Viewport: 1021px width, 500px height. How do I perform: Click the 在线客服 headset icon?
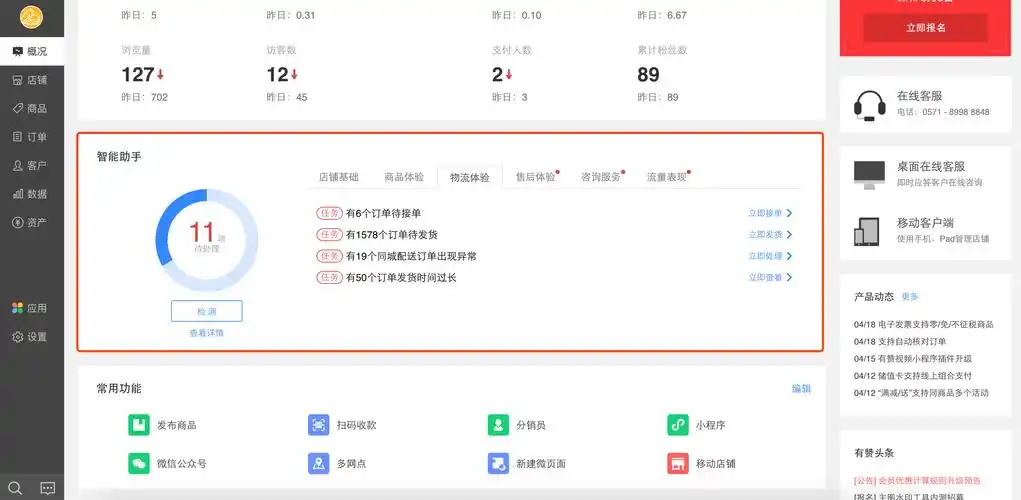coord(870,105)
